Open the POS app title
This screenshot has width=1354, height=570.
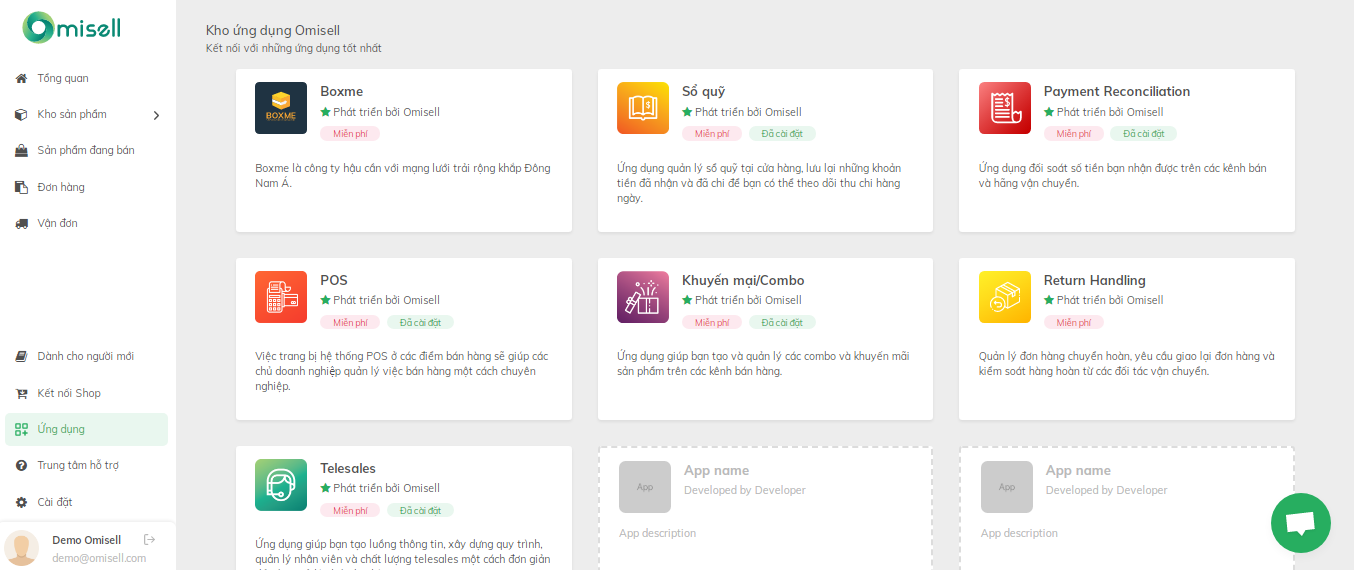click(334, 280)
